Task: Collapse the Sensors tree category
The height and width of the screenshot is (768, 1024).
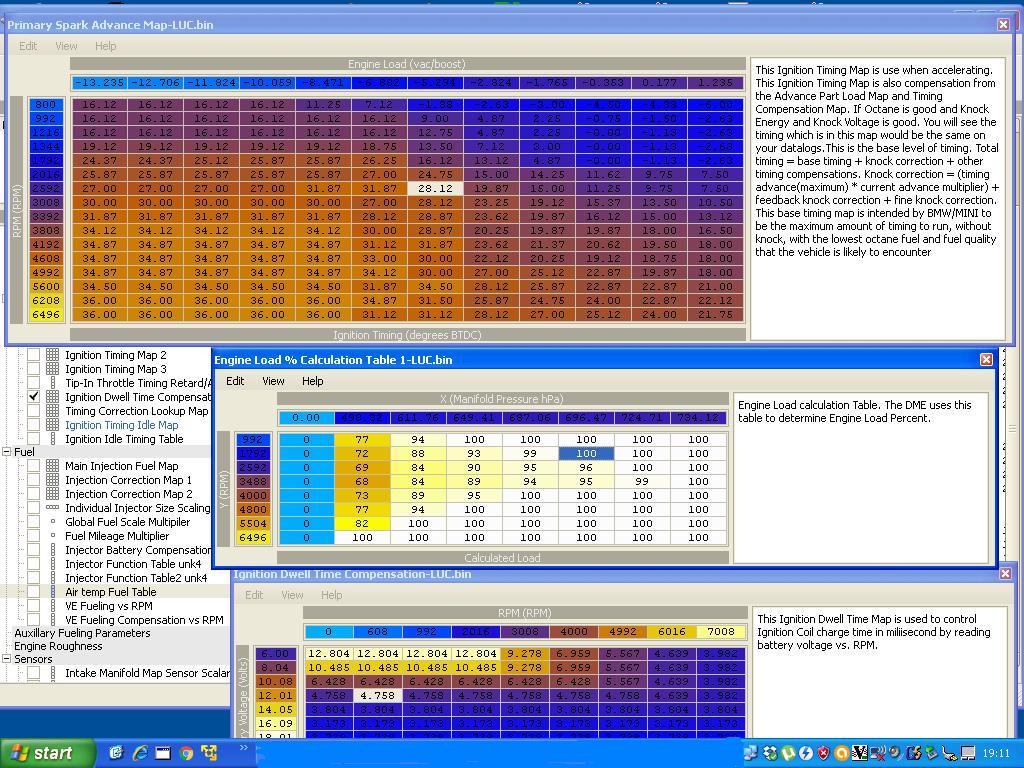Action: (6, 660)
